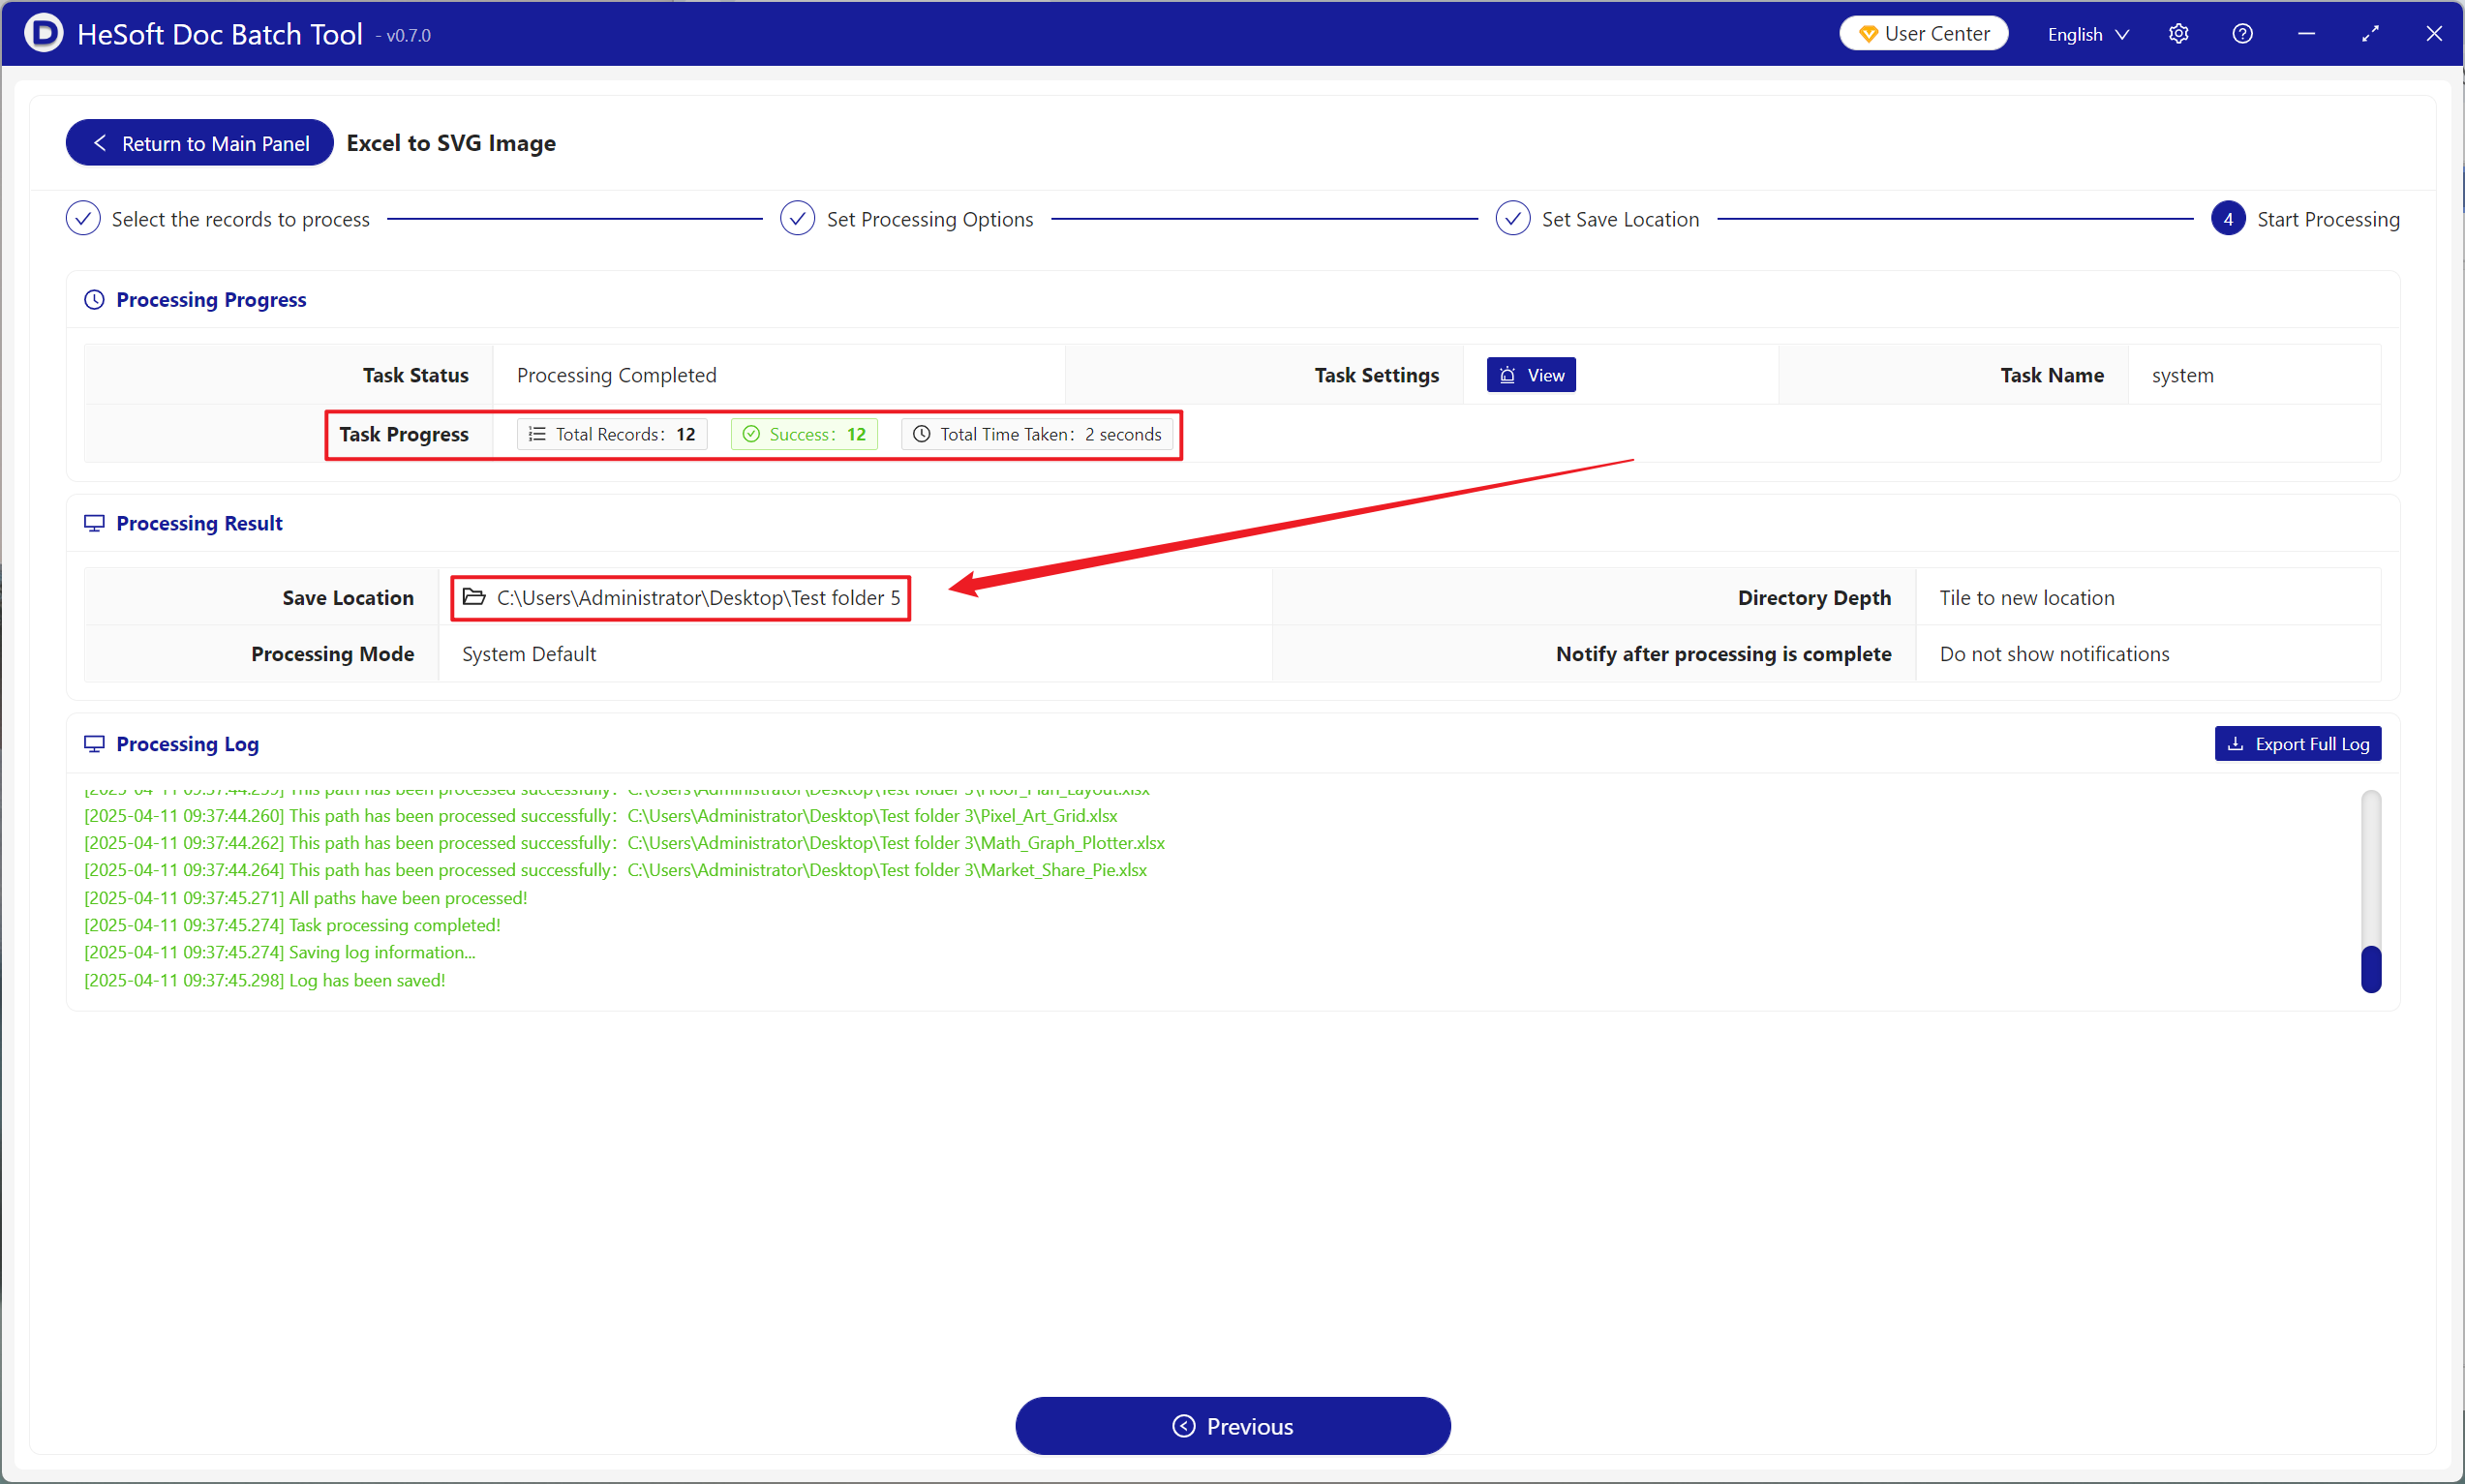The image size is (2465, 1484).
Task: Click the Total Time Taken clock icon
Action: 922,434
